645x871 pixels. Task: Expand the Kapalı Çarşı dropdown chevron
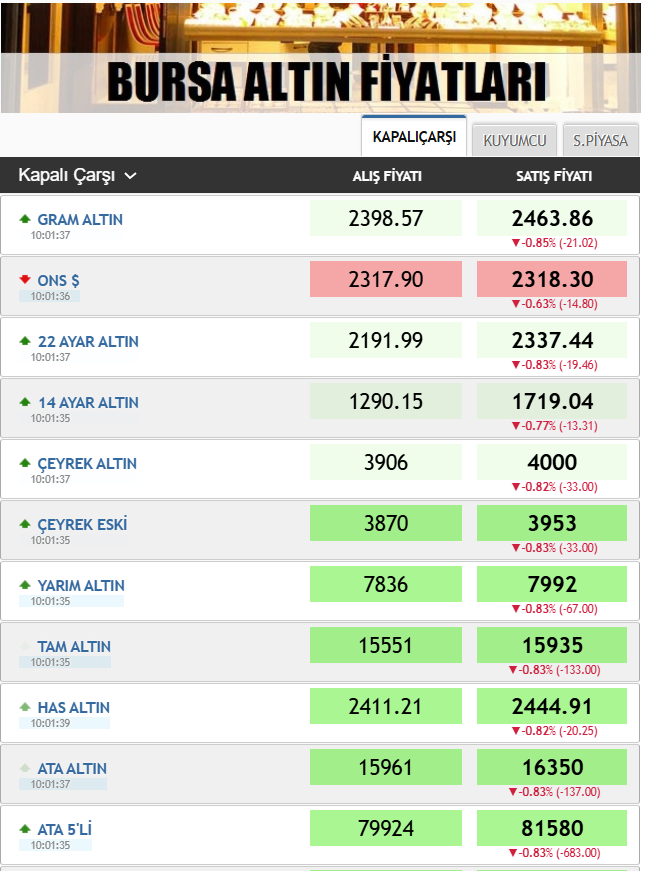click(x=130, y=176)
